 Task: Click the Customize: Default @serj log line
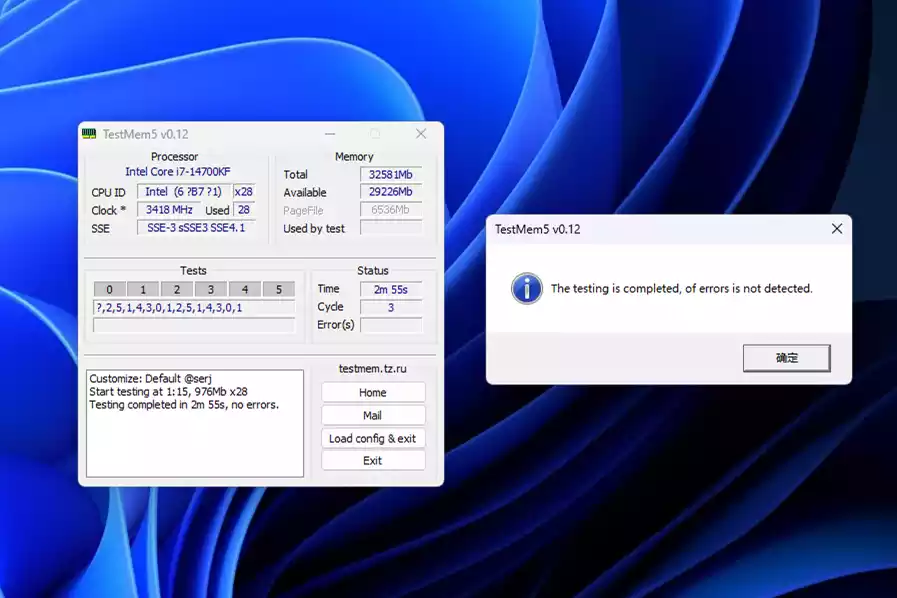(150, 379)
